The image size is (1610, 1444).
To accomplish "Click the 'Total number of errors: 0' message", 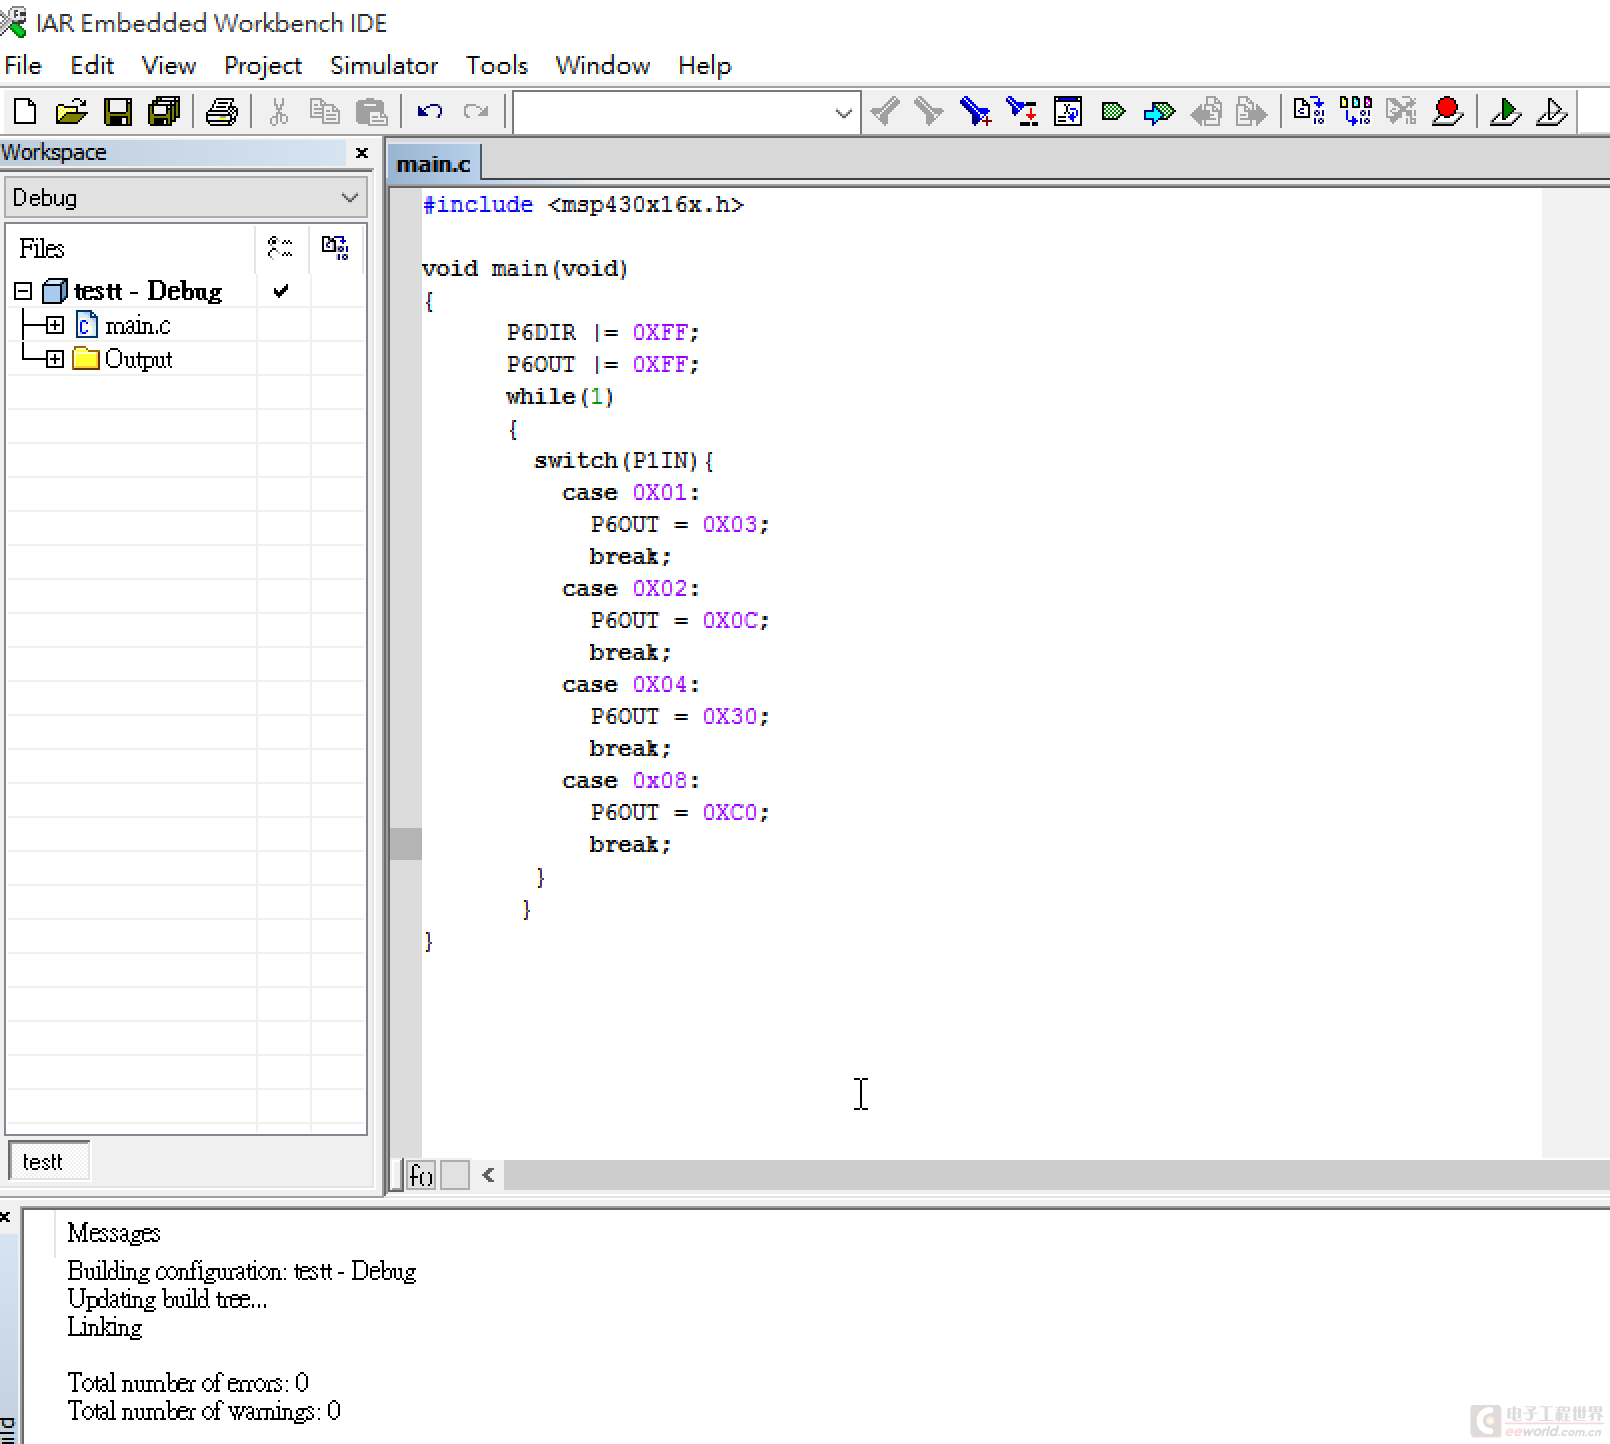I will (x=188, y=1382).
